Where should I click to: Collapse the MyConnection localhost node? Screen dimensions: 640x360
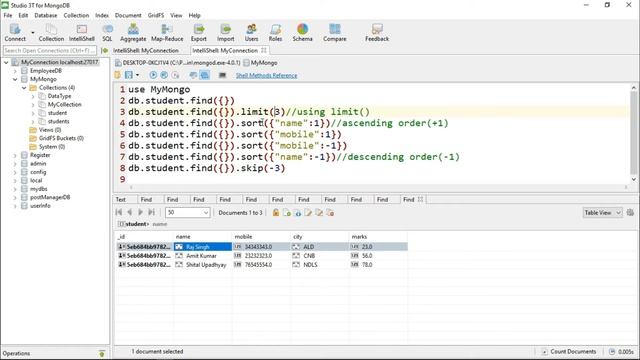coord(6,62)
